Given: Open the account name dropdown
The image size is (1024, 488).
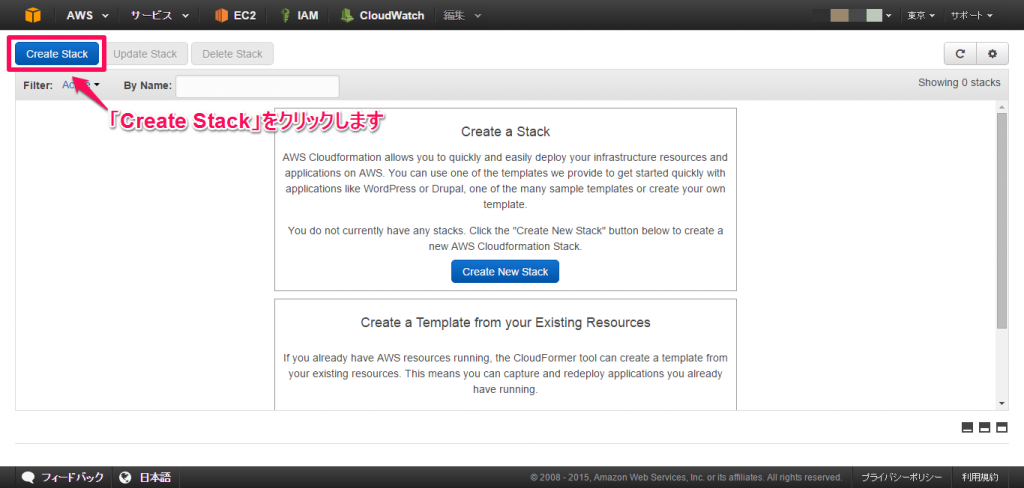Looking at the screenshot, I should pyautogui.click(x=861, y=15).
